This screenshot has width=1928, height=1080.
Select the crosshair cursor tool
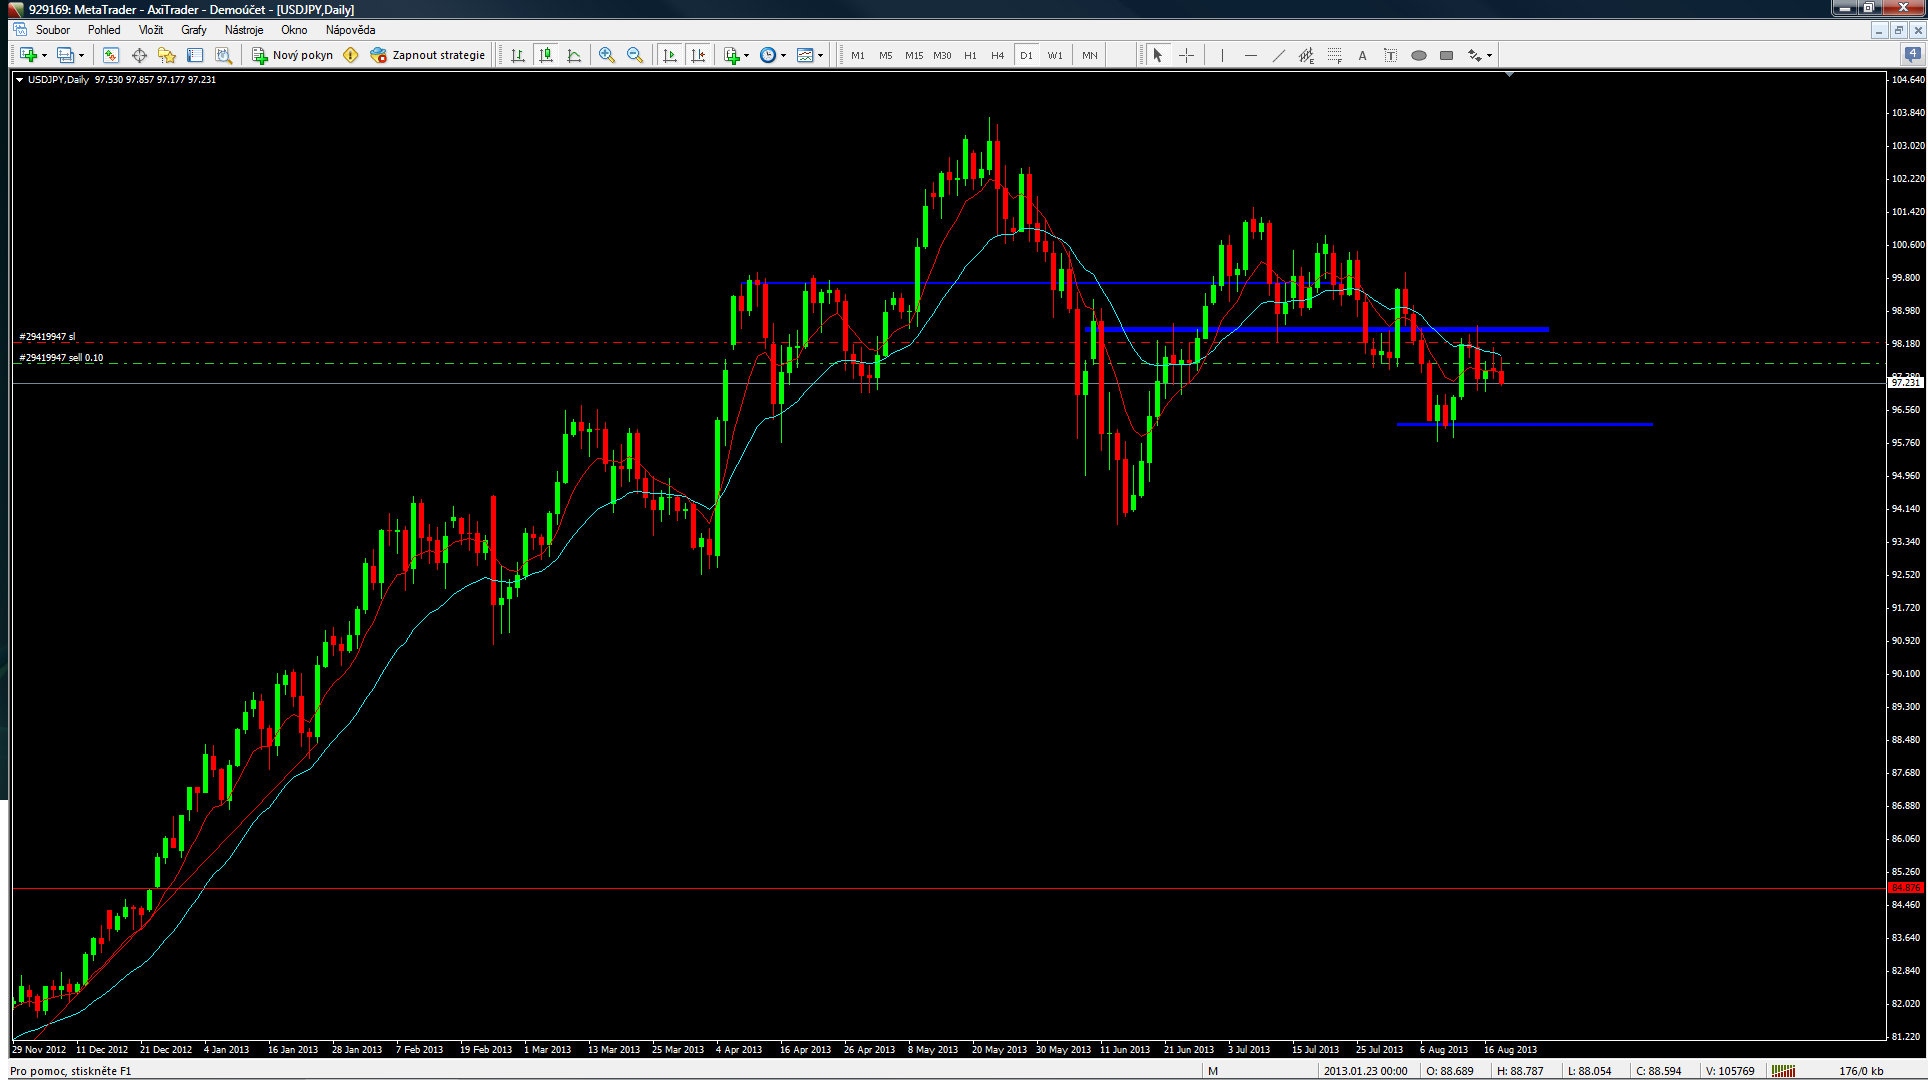[1186, 55]
